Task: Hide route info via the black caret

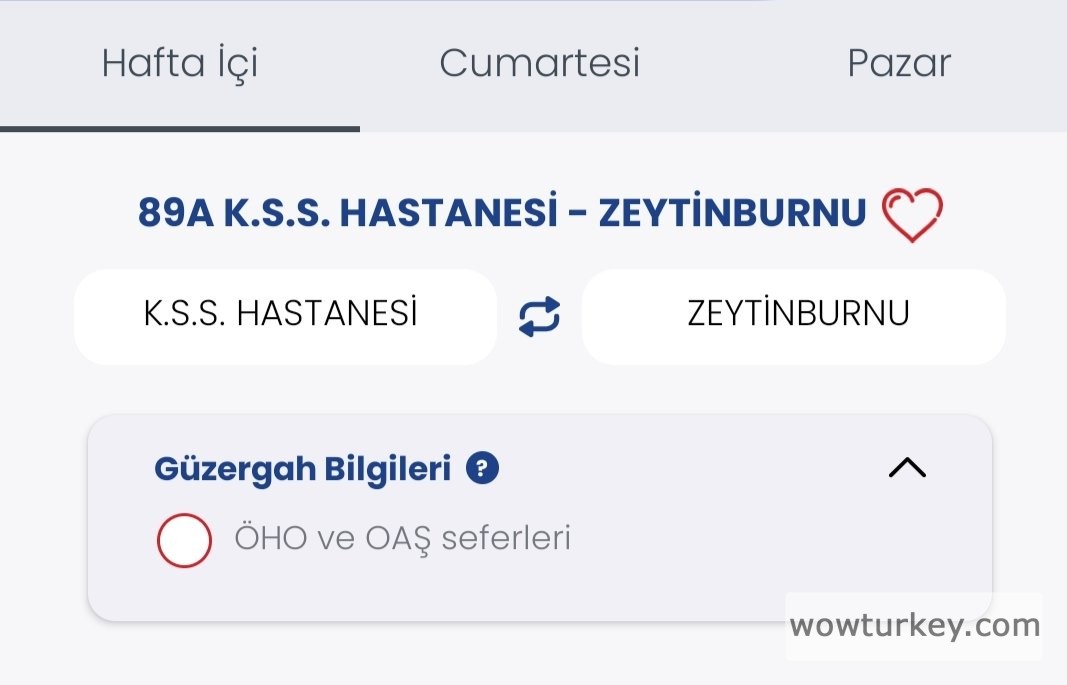Action: click(x=907, y=468)
